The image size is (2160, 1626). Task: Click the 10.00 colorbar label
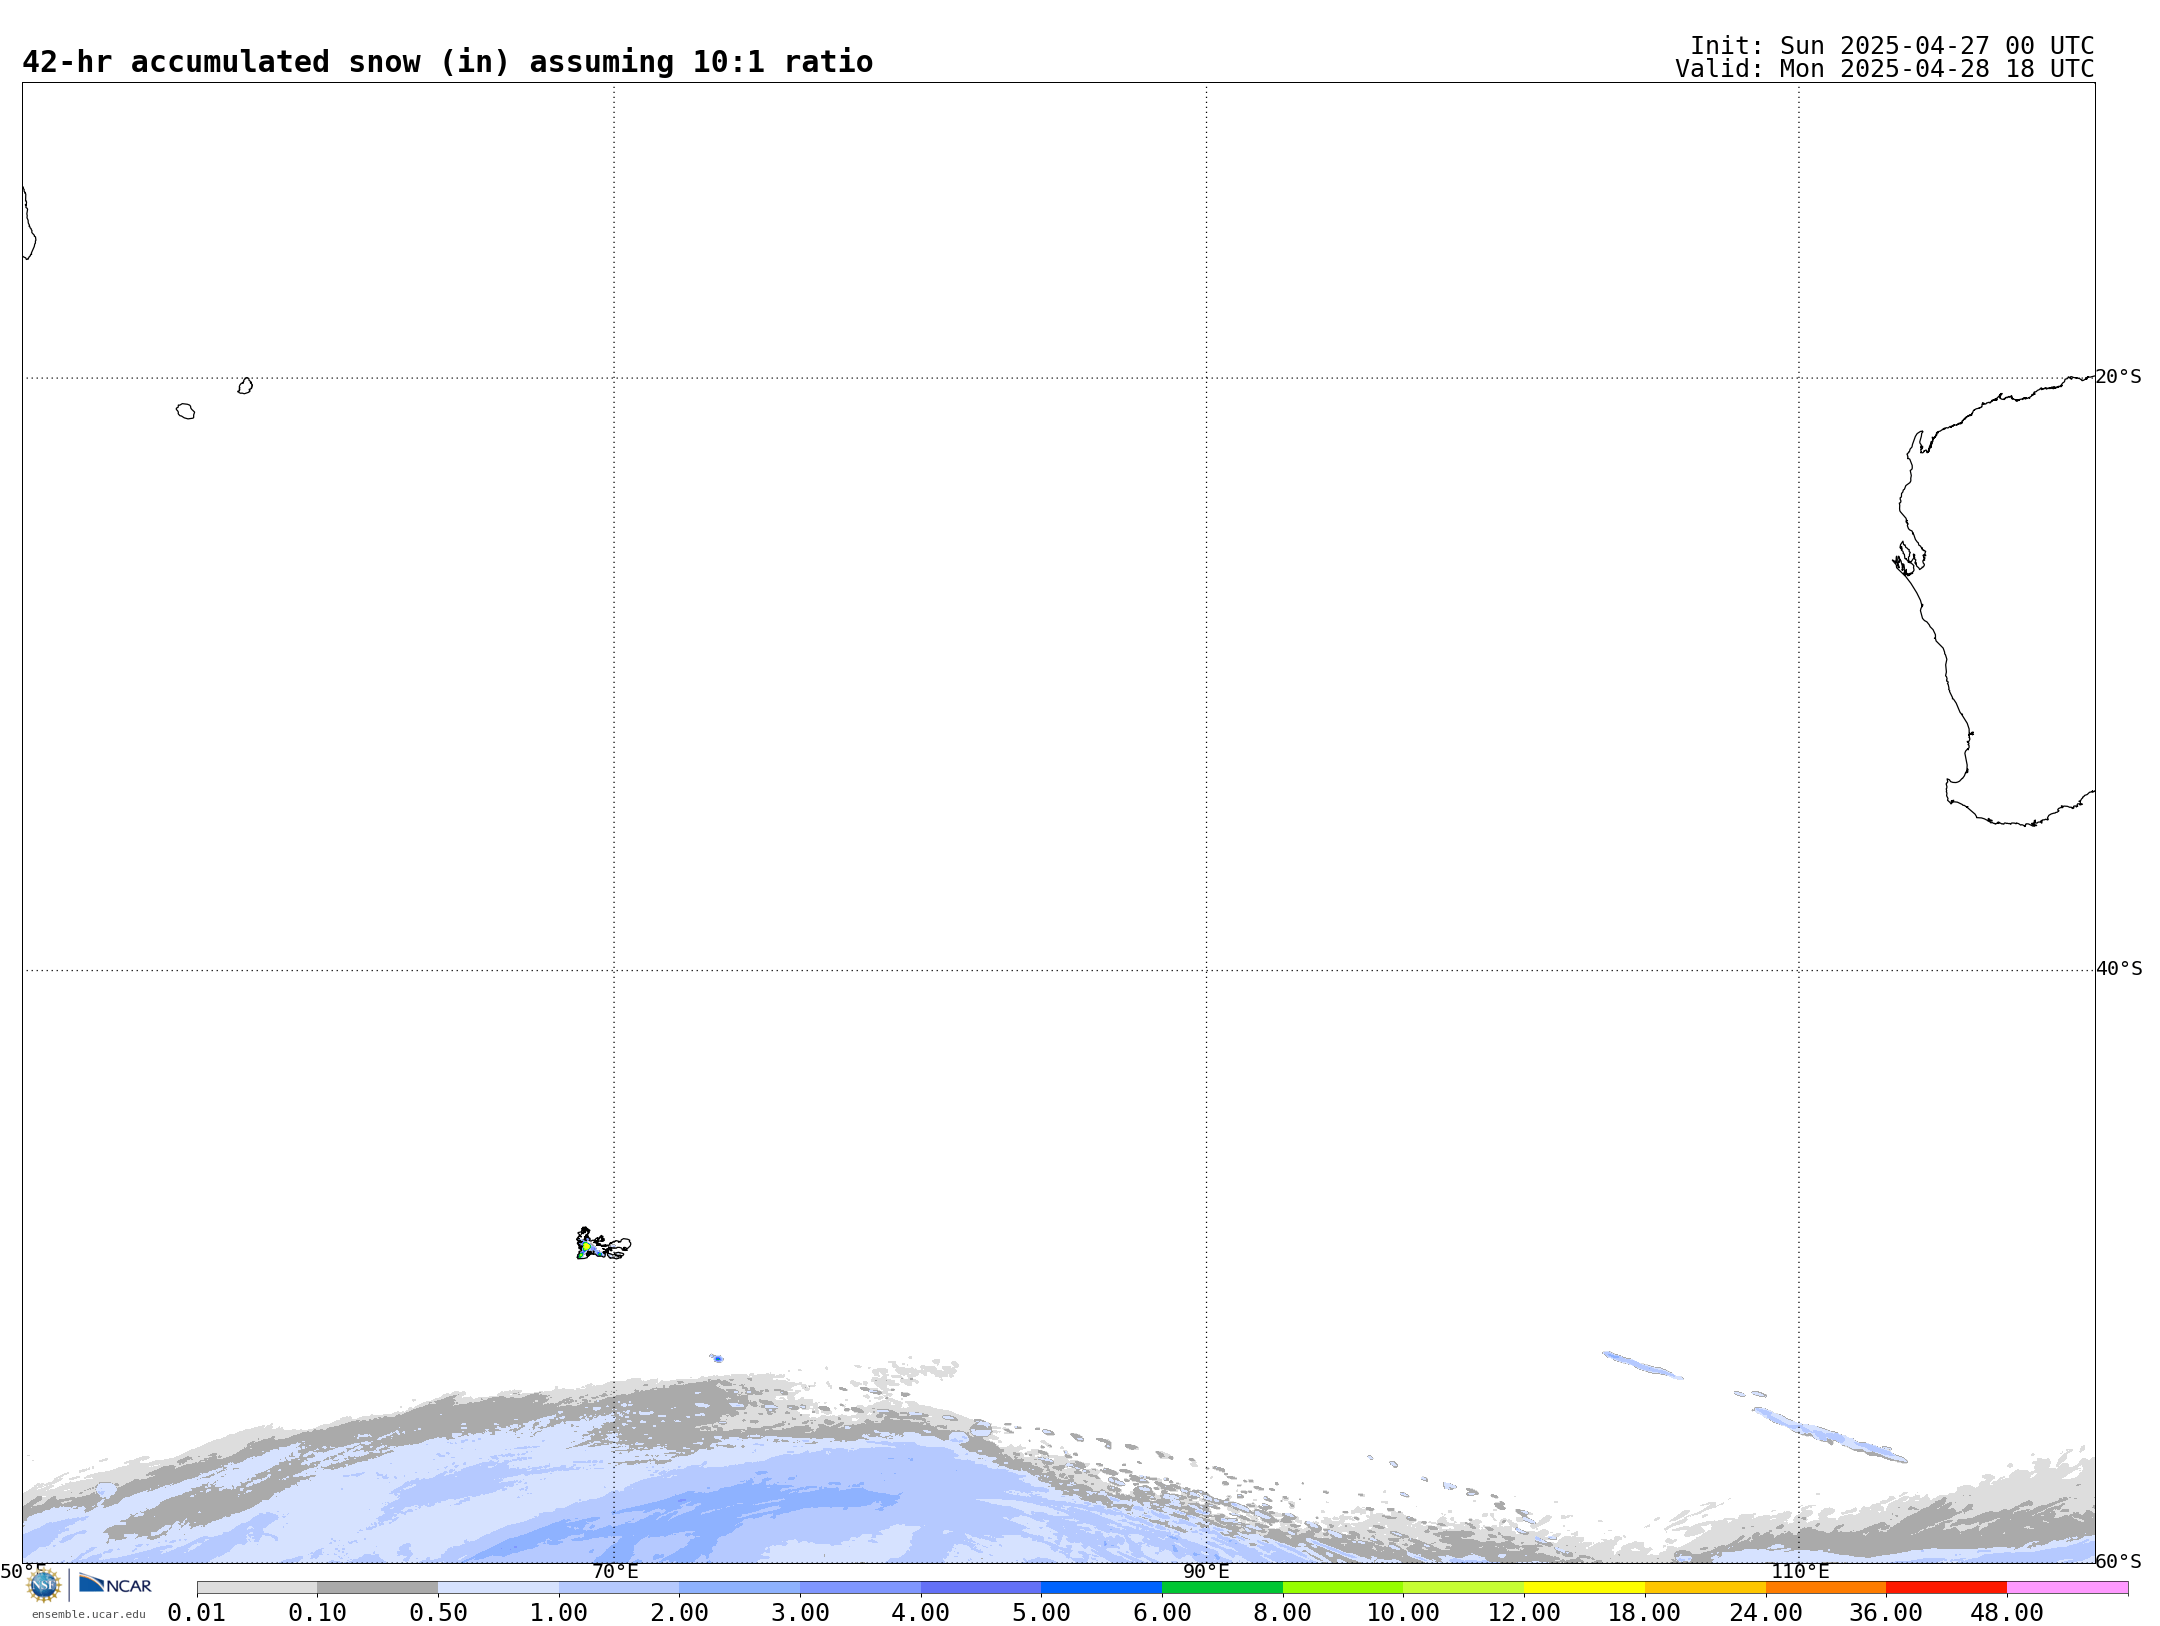[1403, 1613]
